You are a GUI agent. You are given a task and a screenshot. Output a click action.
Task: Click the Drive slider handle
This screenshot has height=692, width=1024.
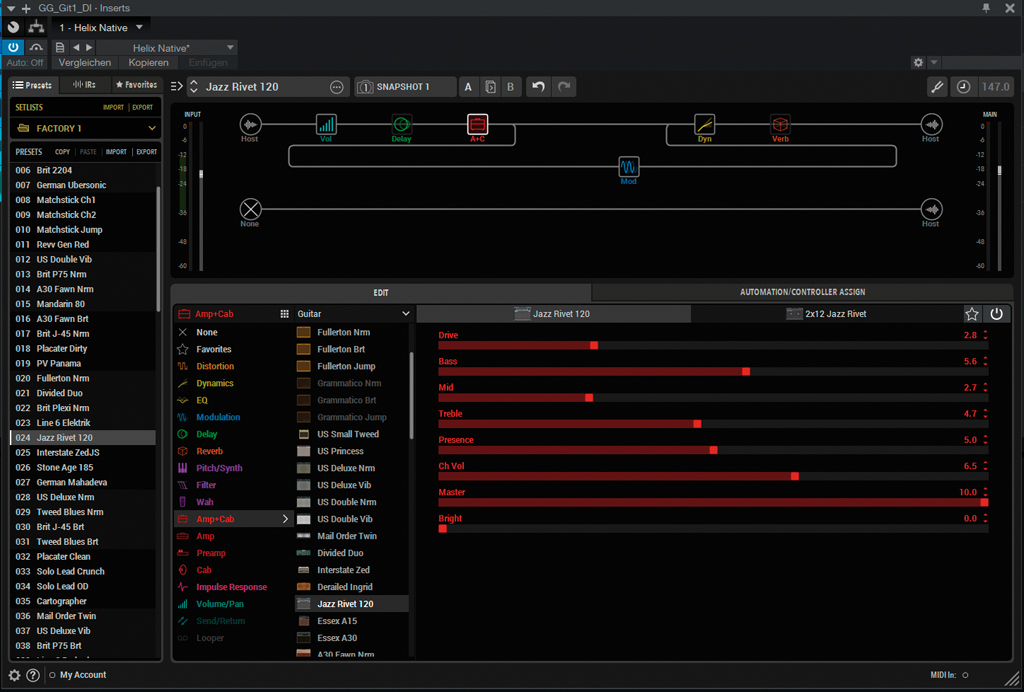tap(594, 345)
